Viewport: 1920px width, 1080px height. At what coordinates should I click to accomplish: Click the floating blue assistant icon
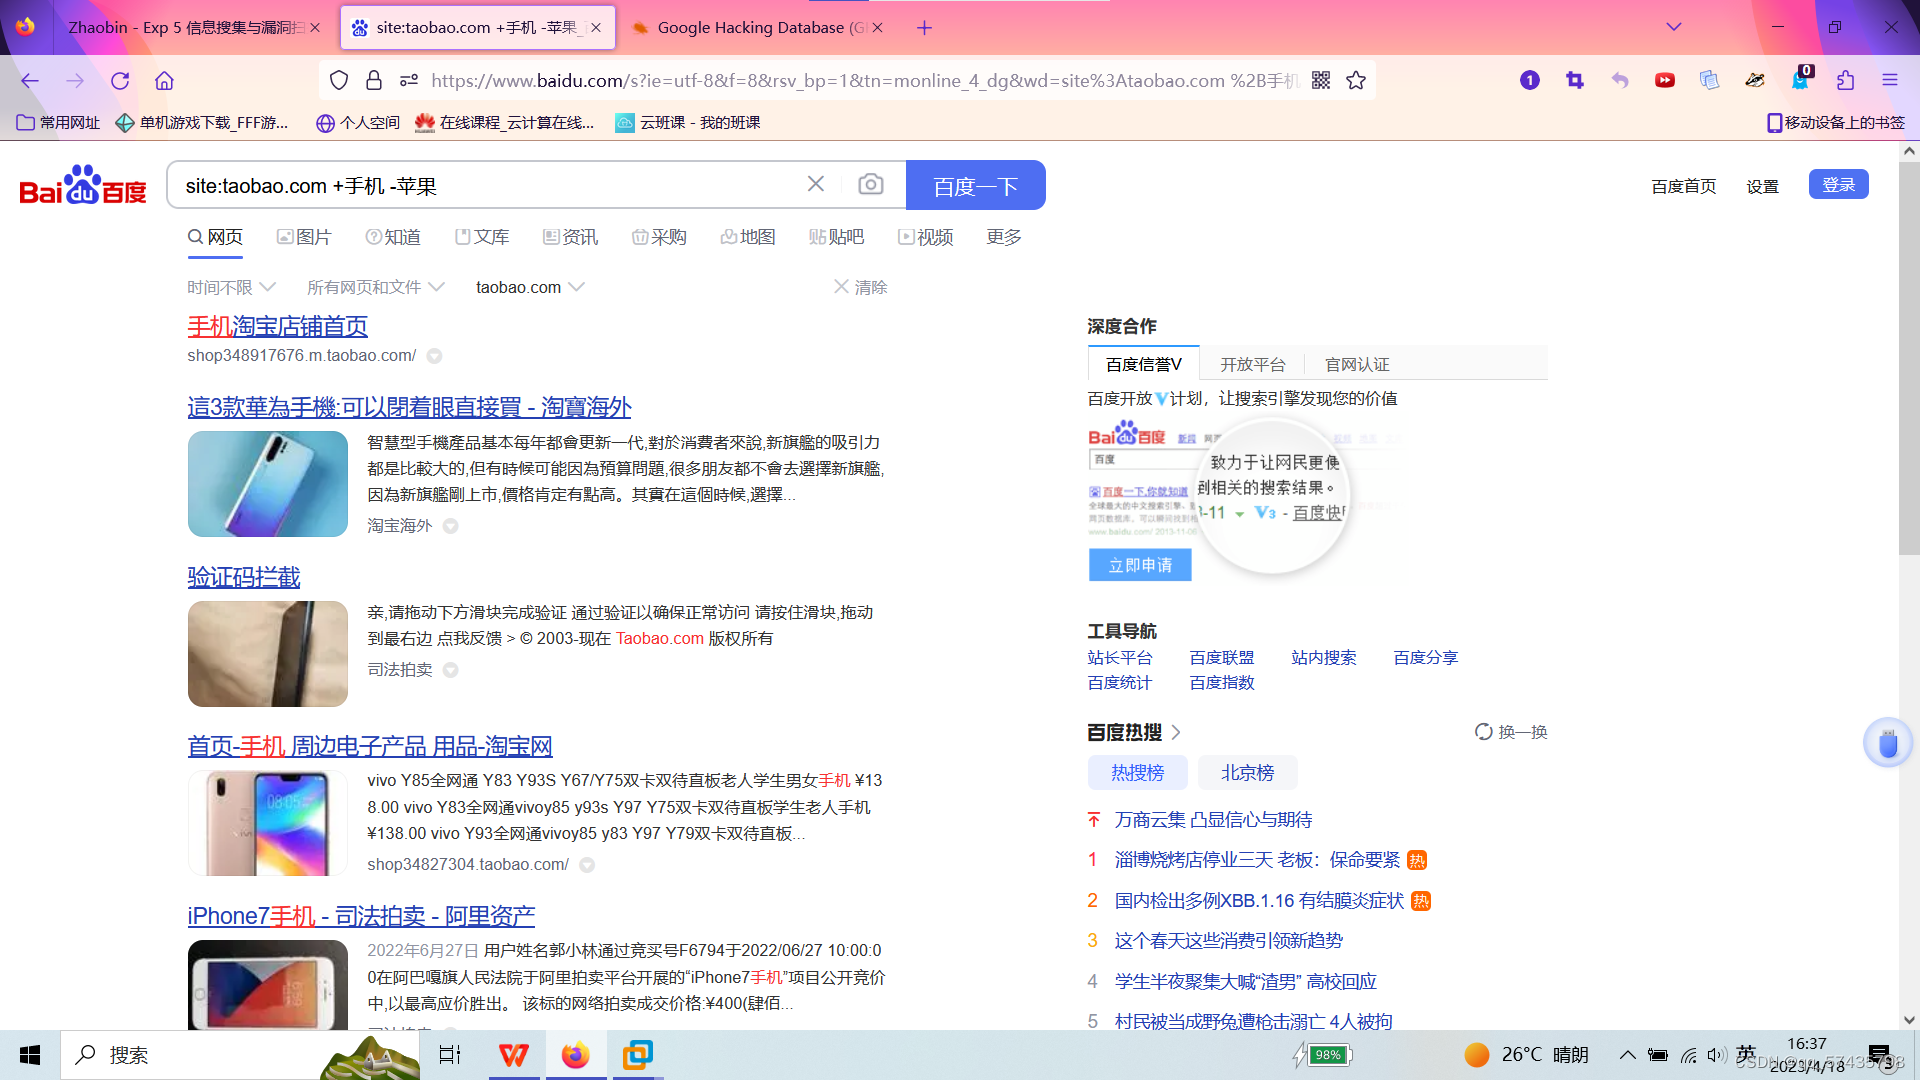tap(1887, 743)
